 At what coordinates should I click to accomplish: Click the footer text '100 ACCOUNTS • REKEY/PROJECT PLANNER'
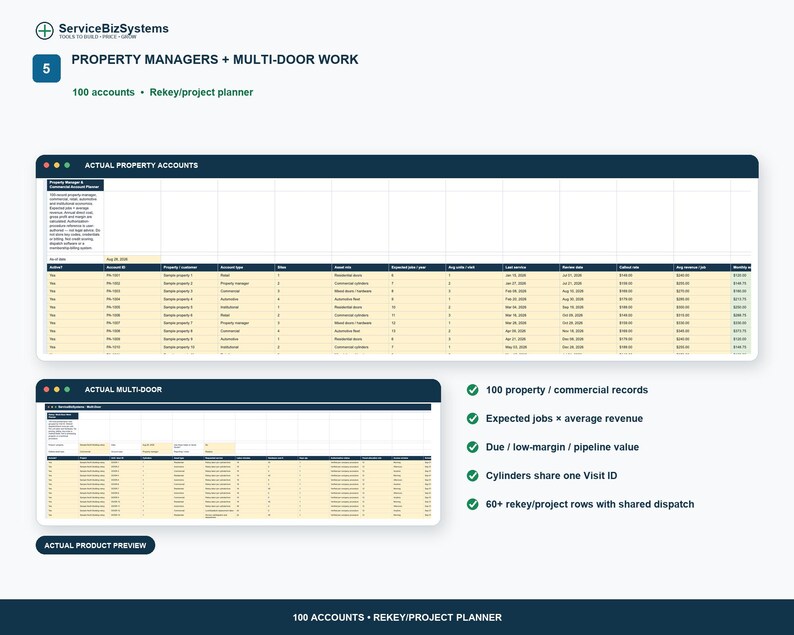point(397,617)
